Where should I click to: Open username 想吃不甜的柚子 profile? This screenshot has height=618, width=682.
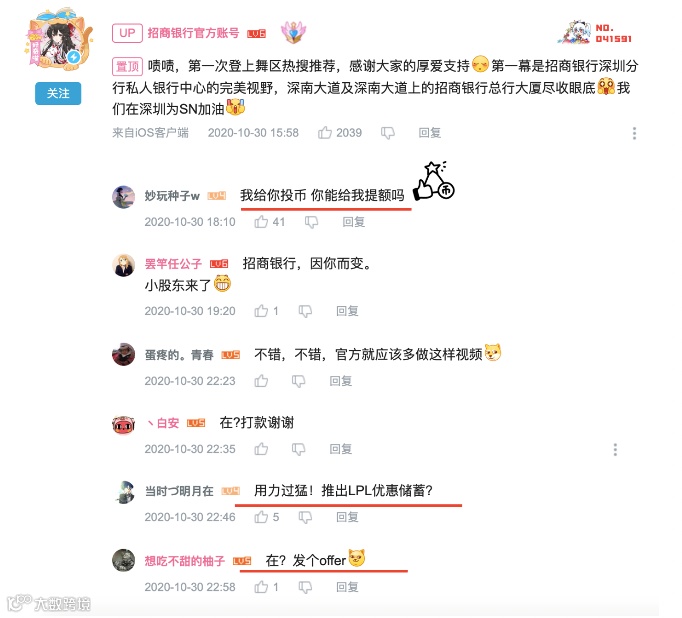185,561
